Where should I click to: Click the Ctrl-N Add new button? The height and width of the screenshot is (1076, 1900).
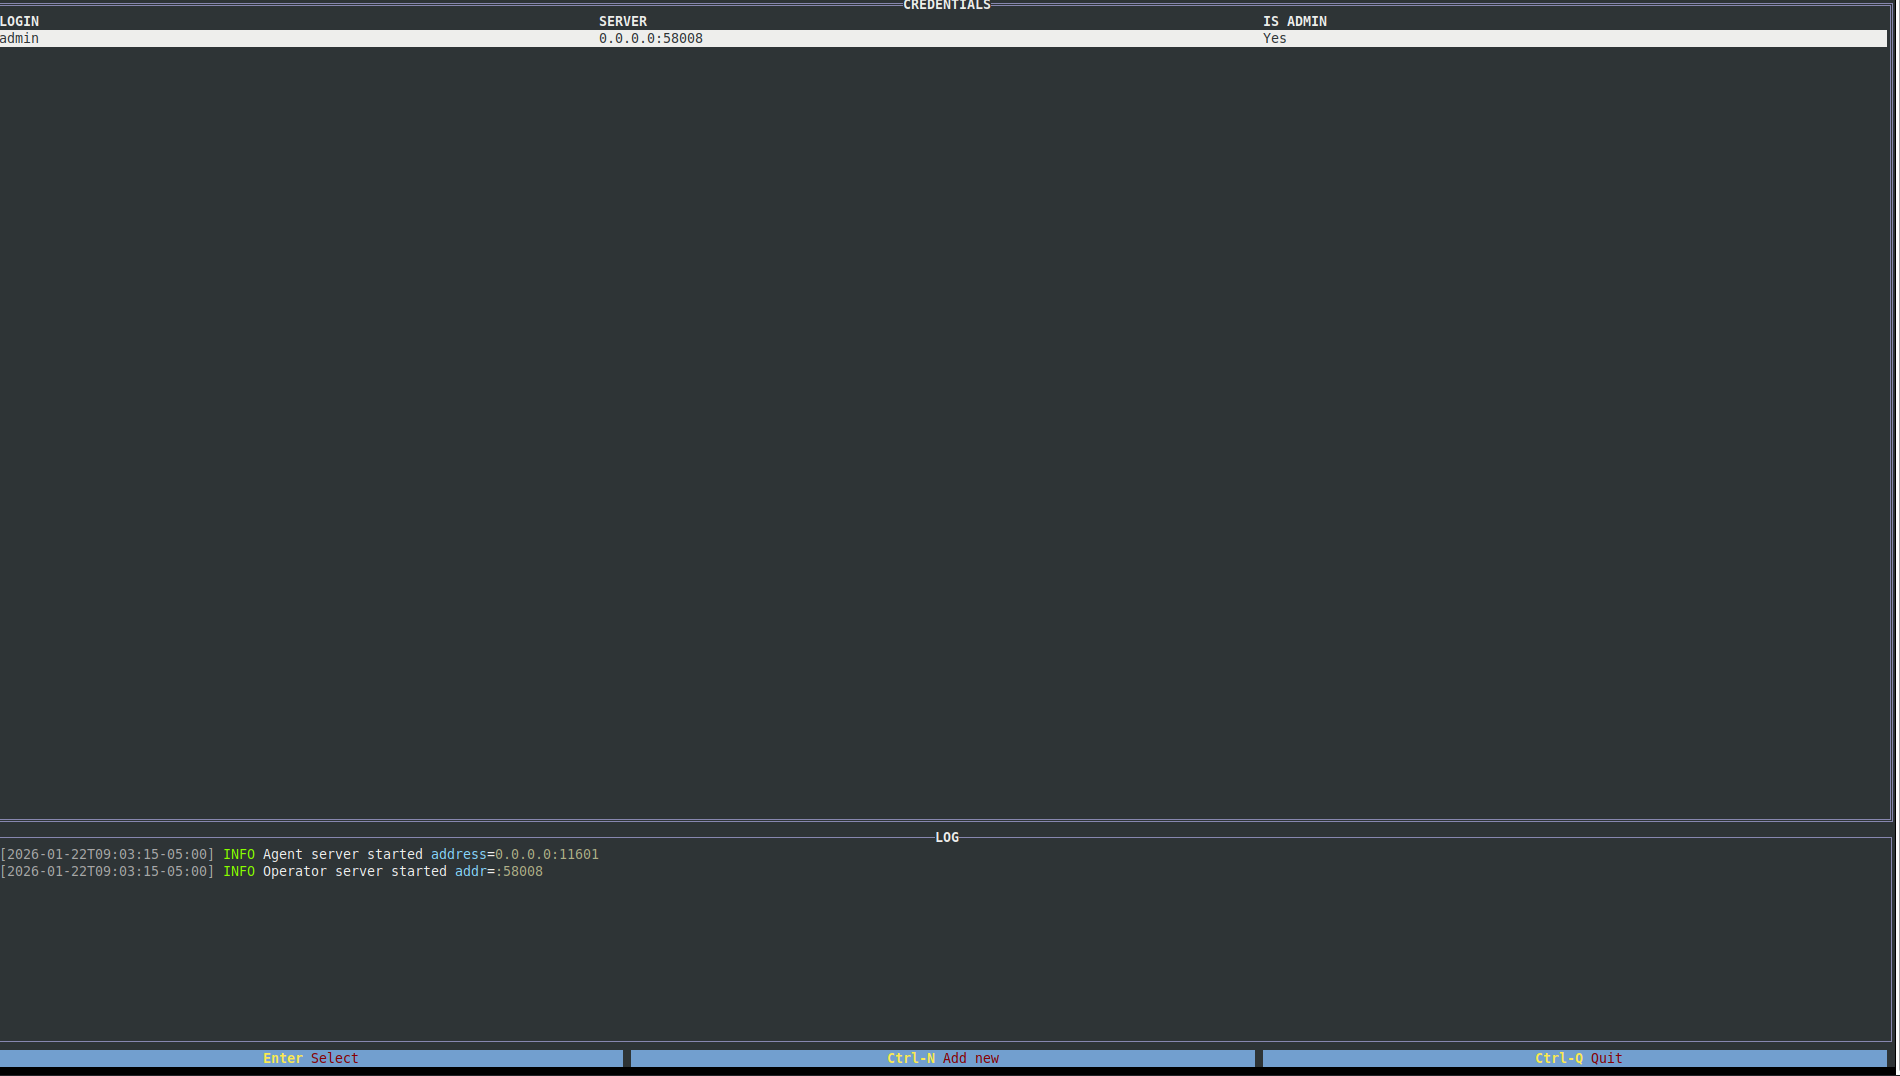pos(942,1058)
